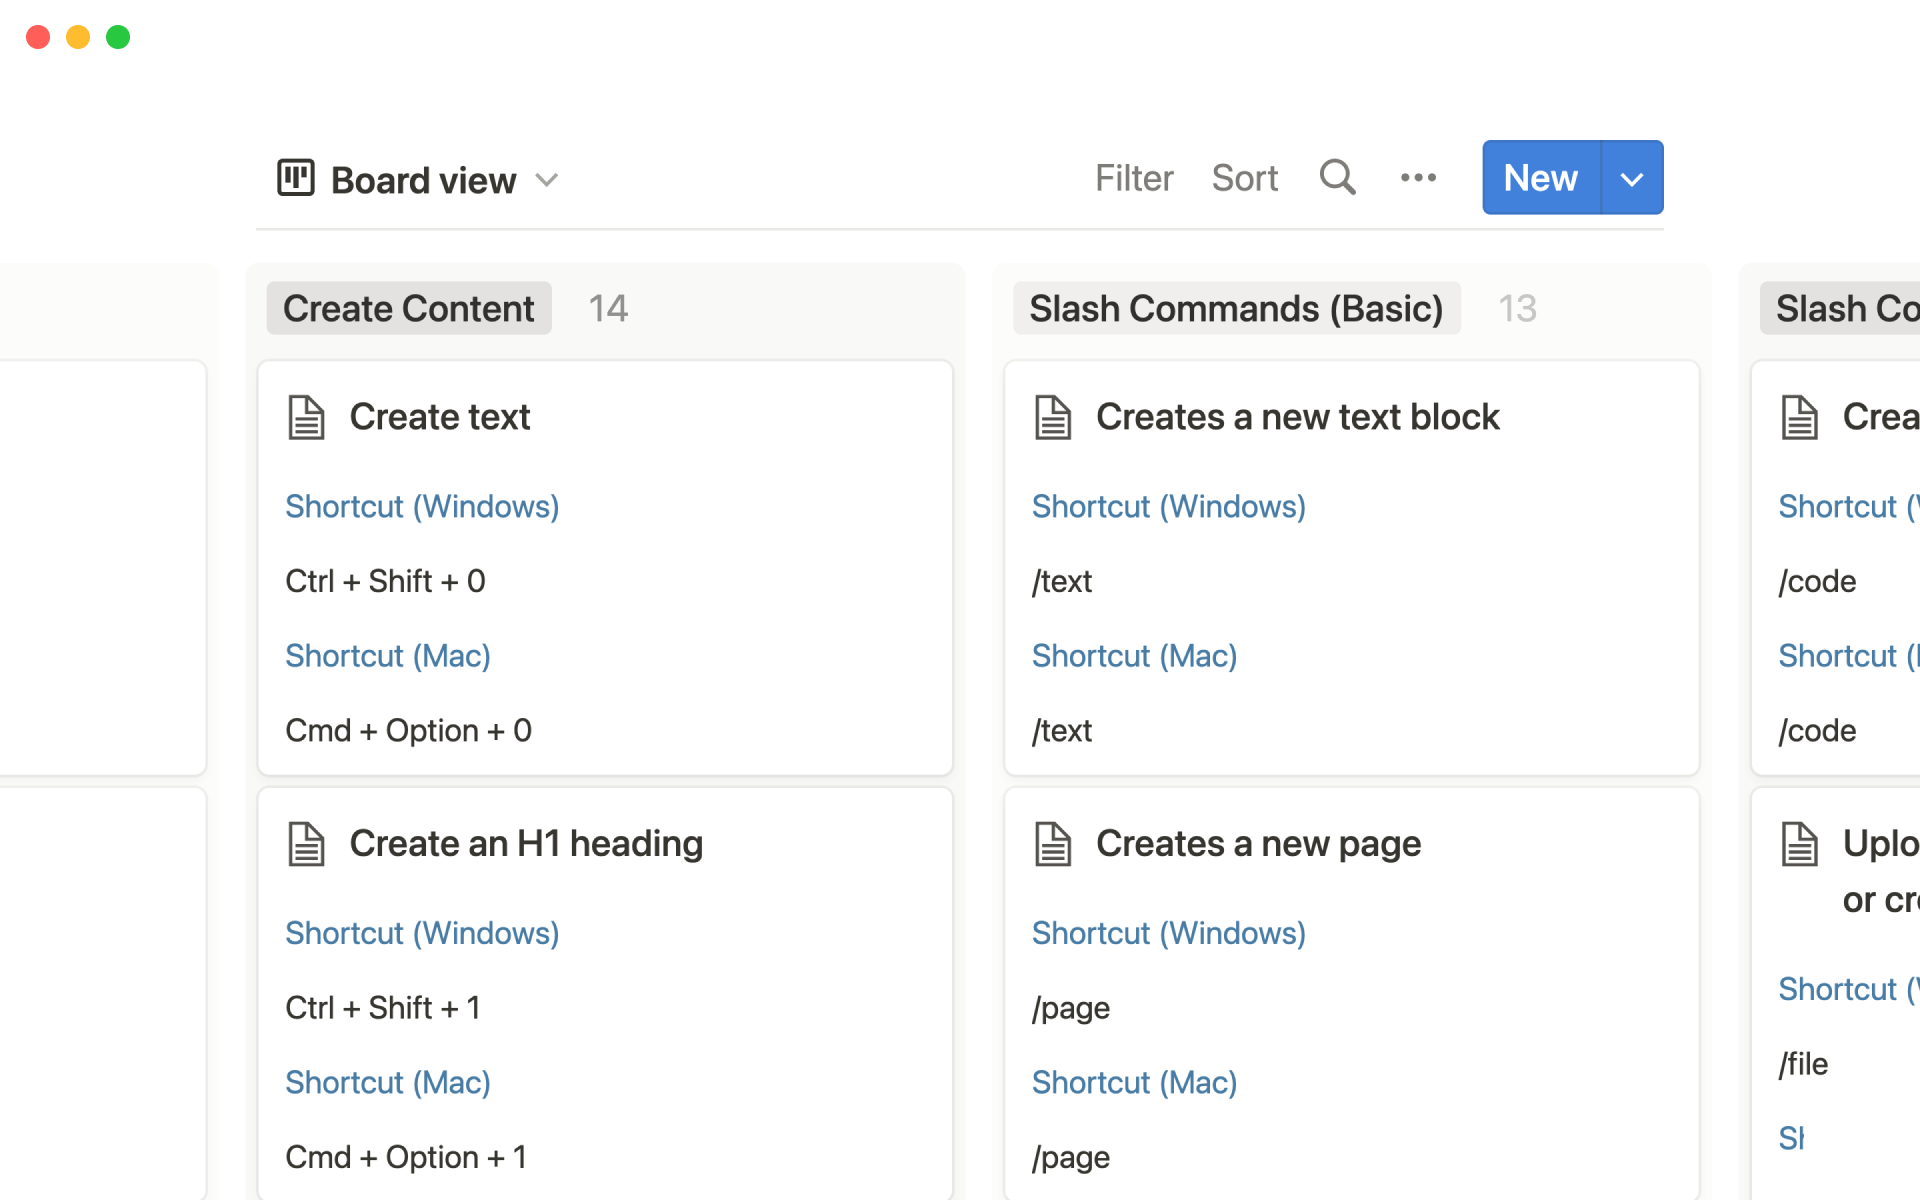Viewport: 1920px width, 1200px height.
Task: Click the Board view layout icon
Action: (x=296, y=178)
